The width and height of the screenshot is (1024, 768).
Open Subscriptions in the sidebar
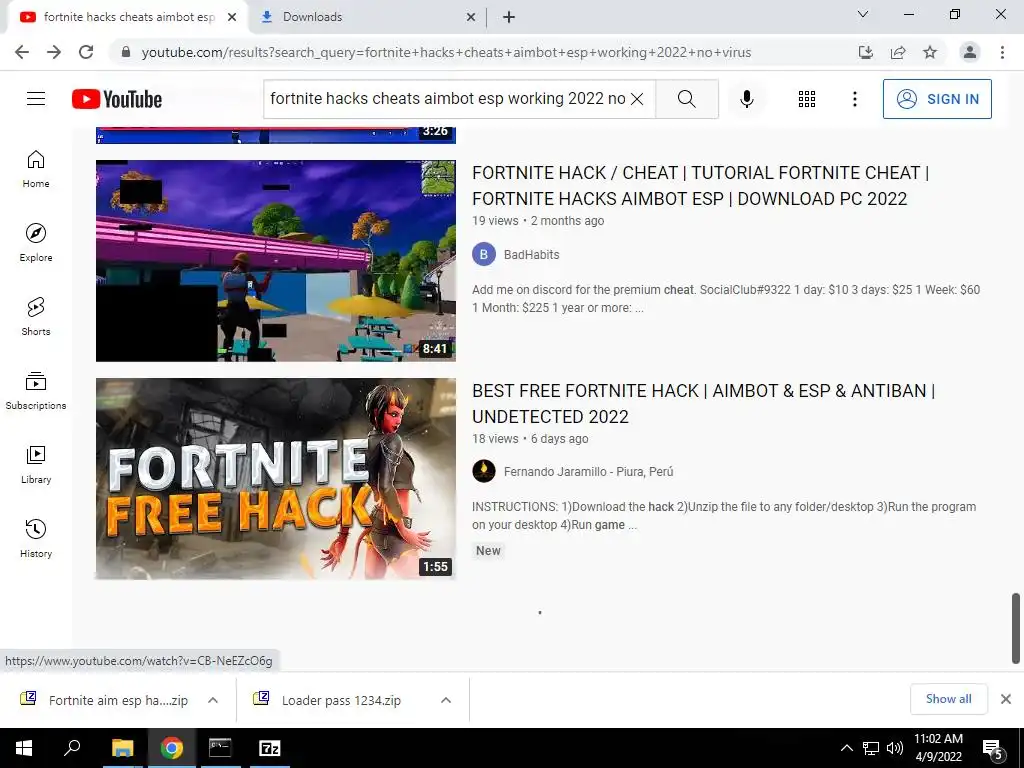point(36,391)
